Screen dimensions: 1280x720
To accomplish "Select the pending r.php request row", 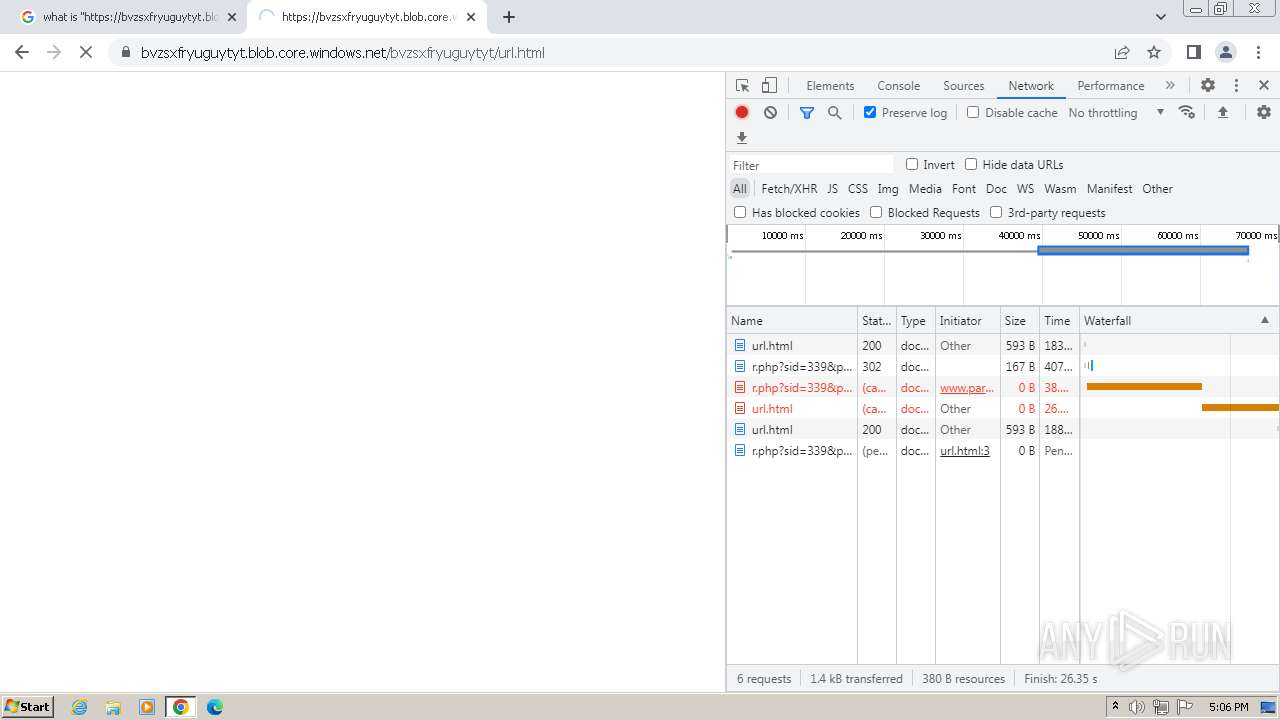I will pos(1003,451).
